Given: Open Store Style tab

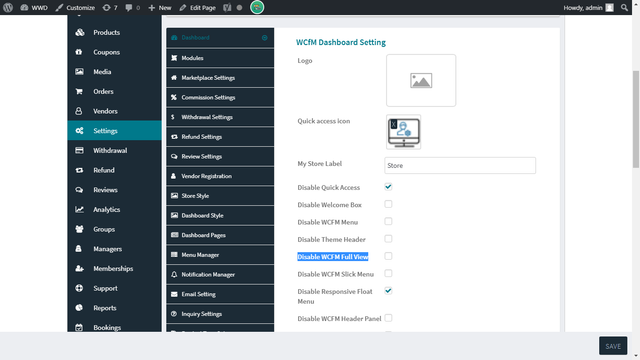Looking at the screenshot, I should point(220,196).
